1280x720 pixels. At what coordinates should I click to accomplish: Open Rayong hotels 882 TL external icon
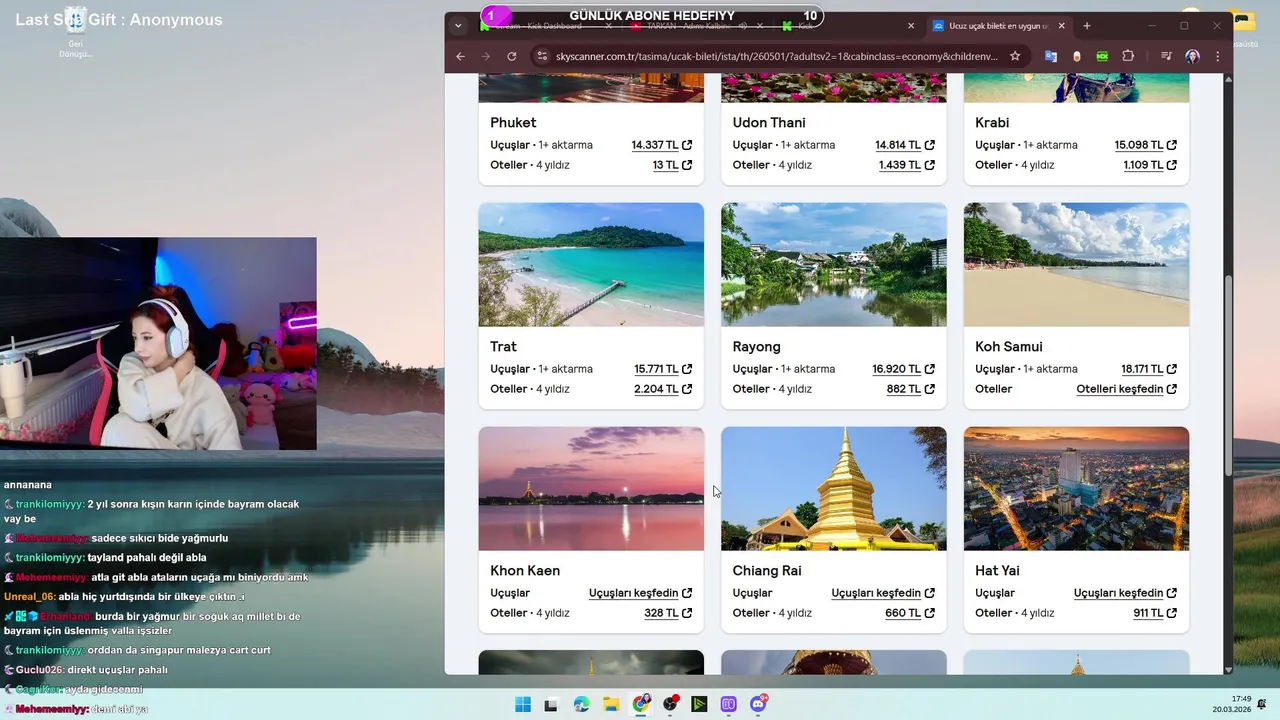point(930,389)
